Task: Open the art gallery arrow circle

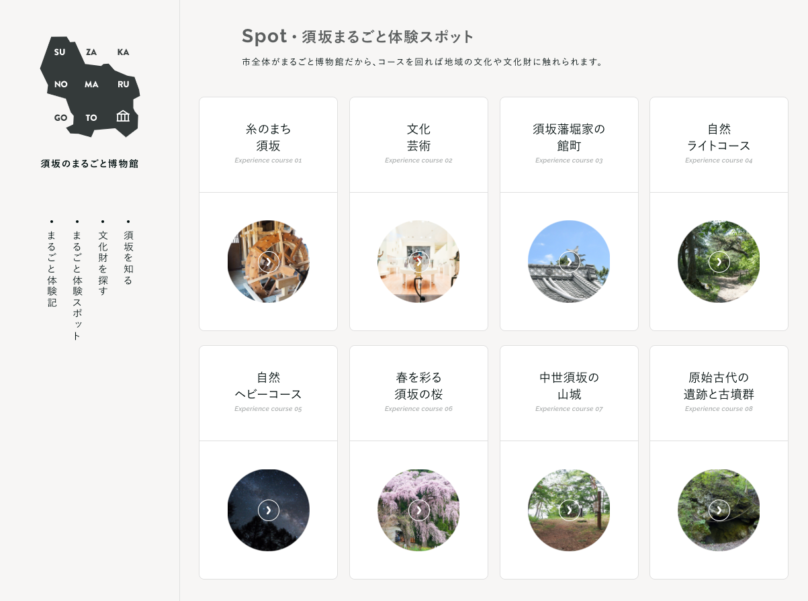Action: pyautogui.click(x=418, y=261)
